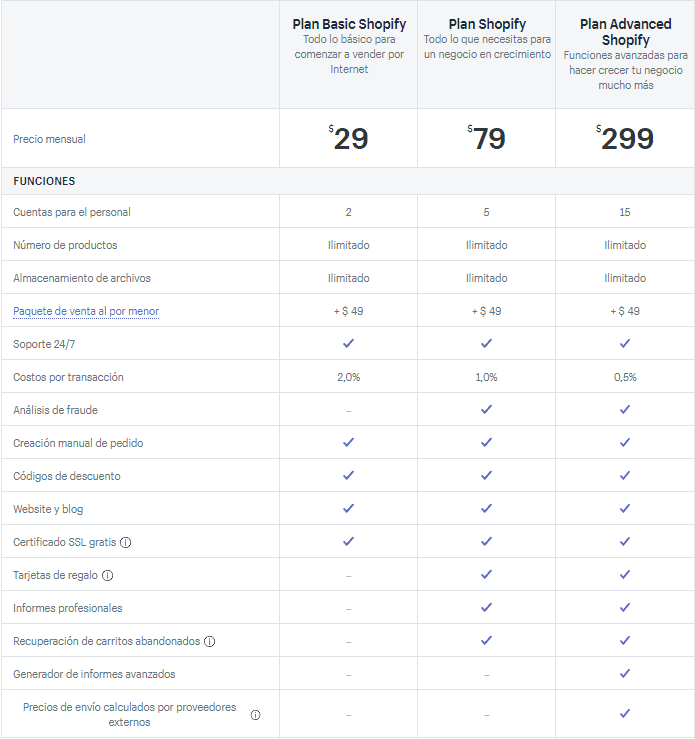695x739 pixels.
Task: Click info icon beside Tarjetas de regalo
Action: [107, 575]
